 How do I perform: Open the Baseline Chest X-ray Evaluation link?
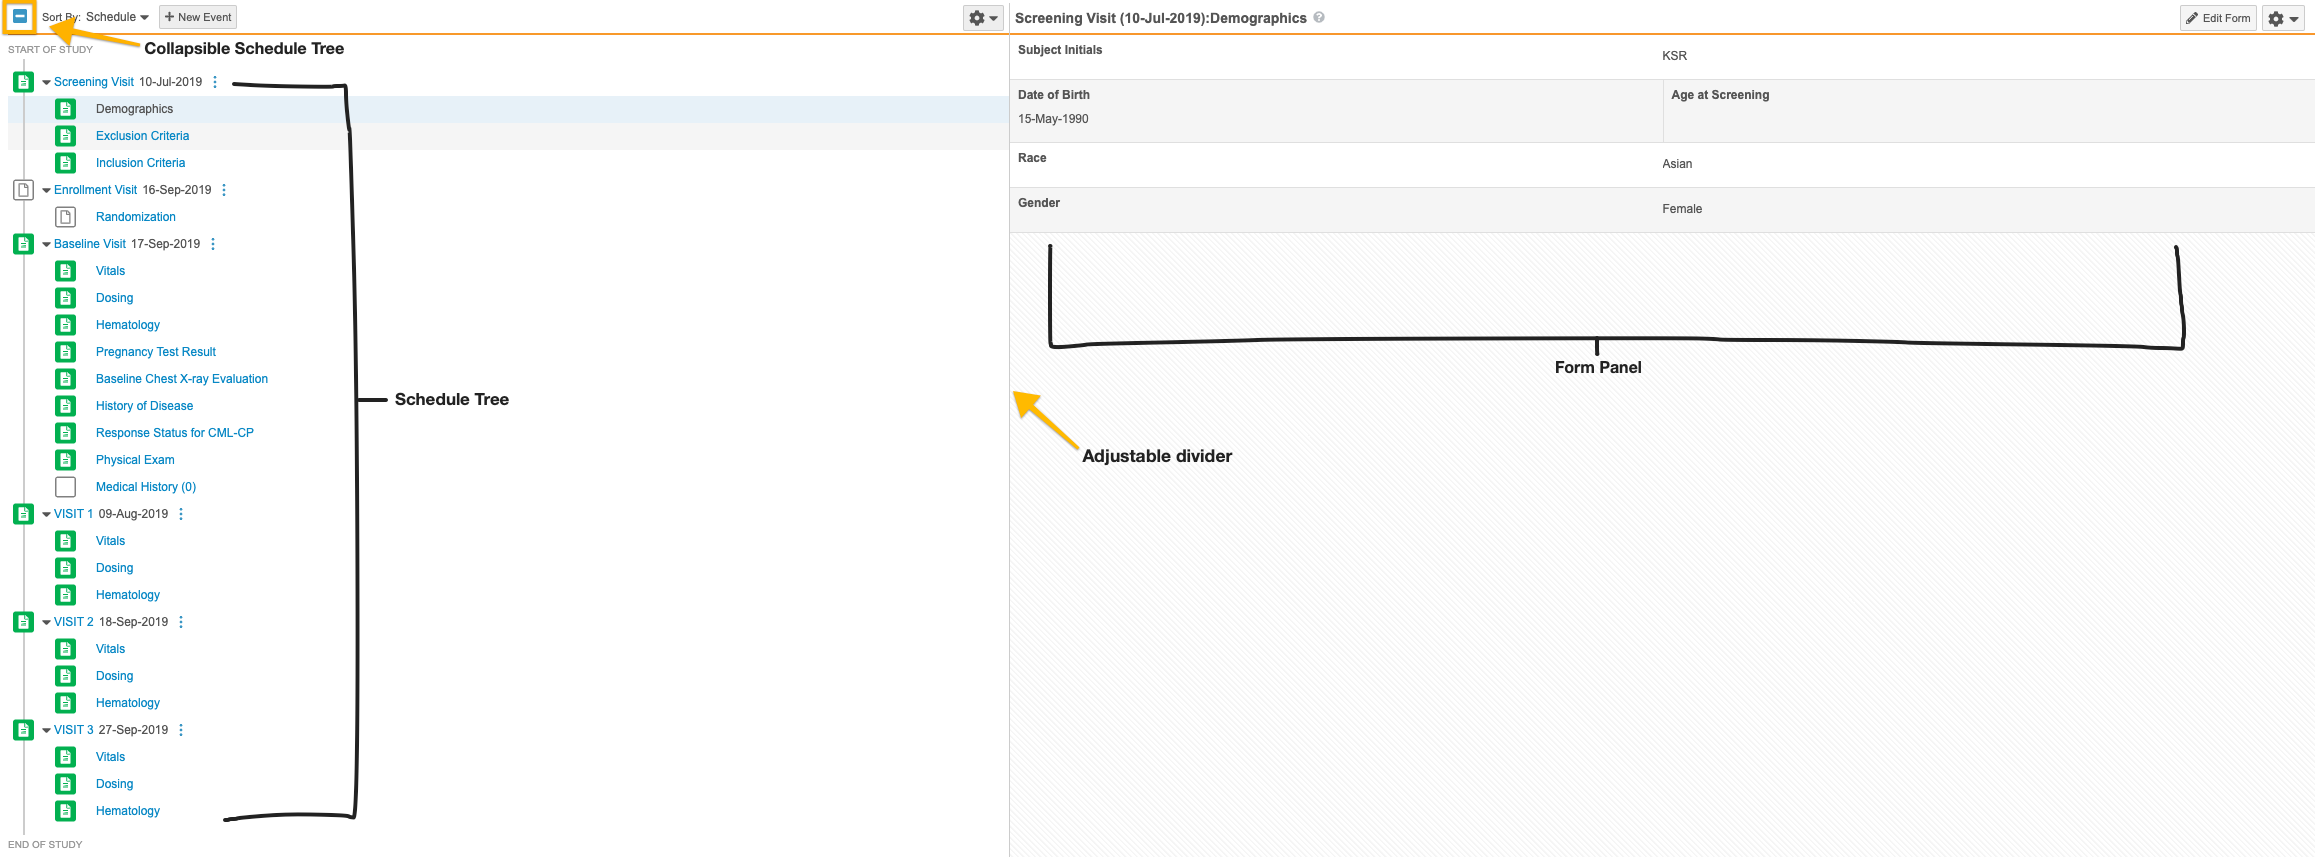[x=181, y=379]
